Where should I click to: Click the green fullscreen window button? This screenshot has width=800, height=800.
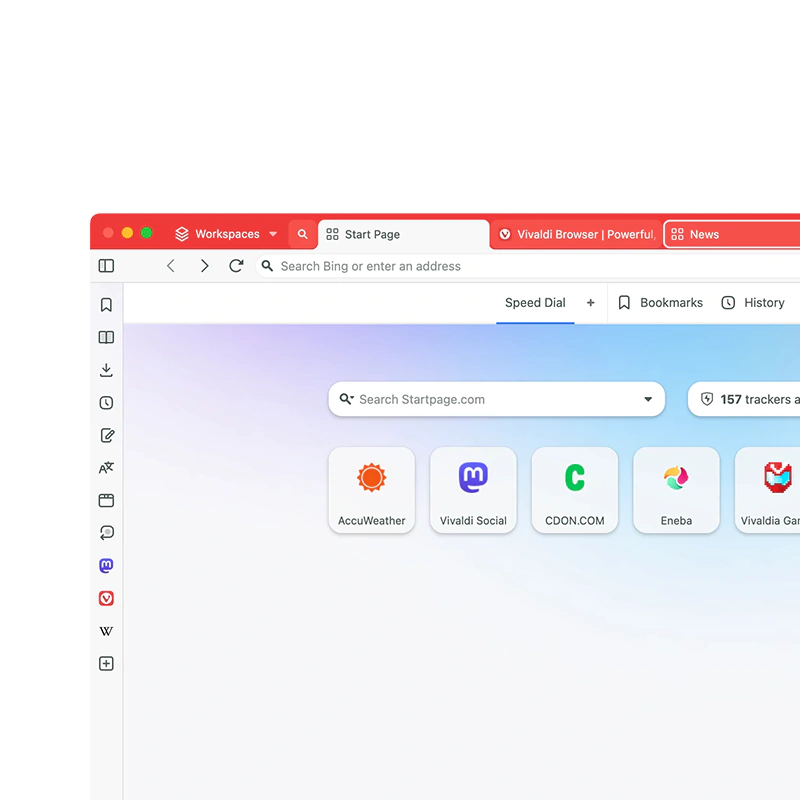[146, 233]
